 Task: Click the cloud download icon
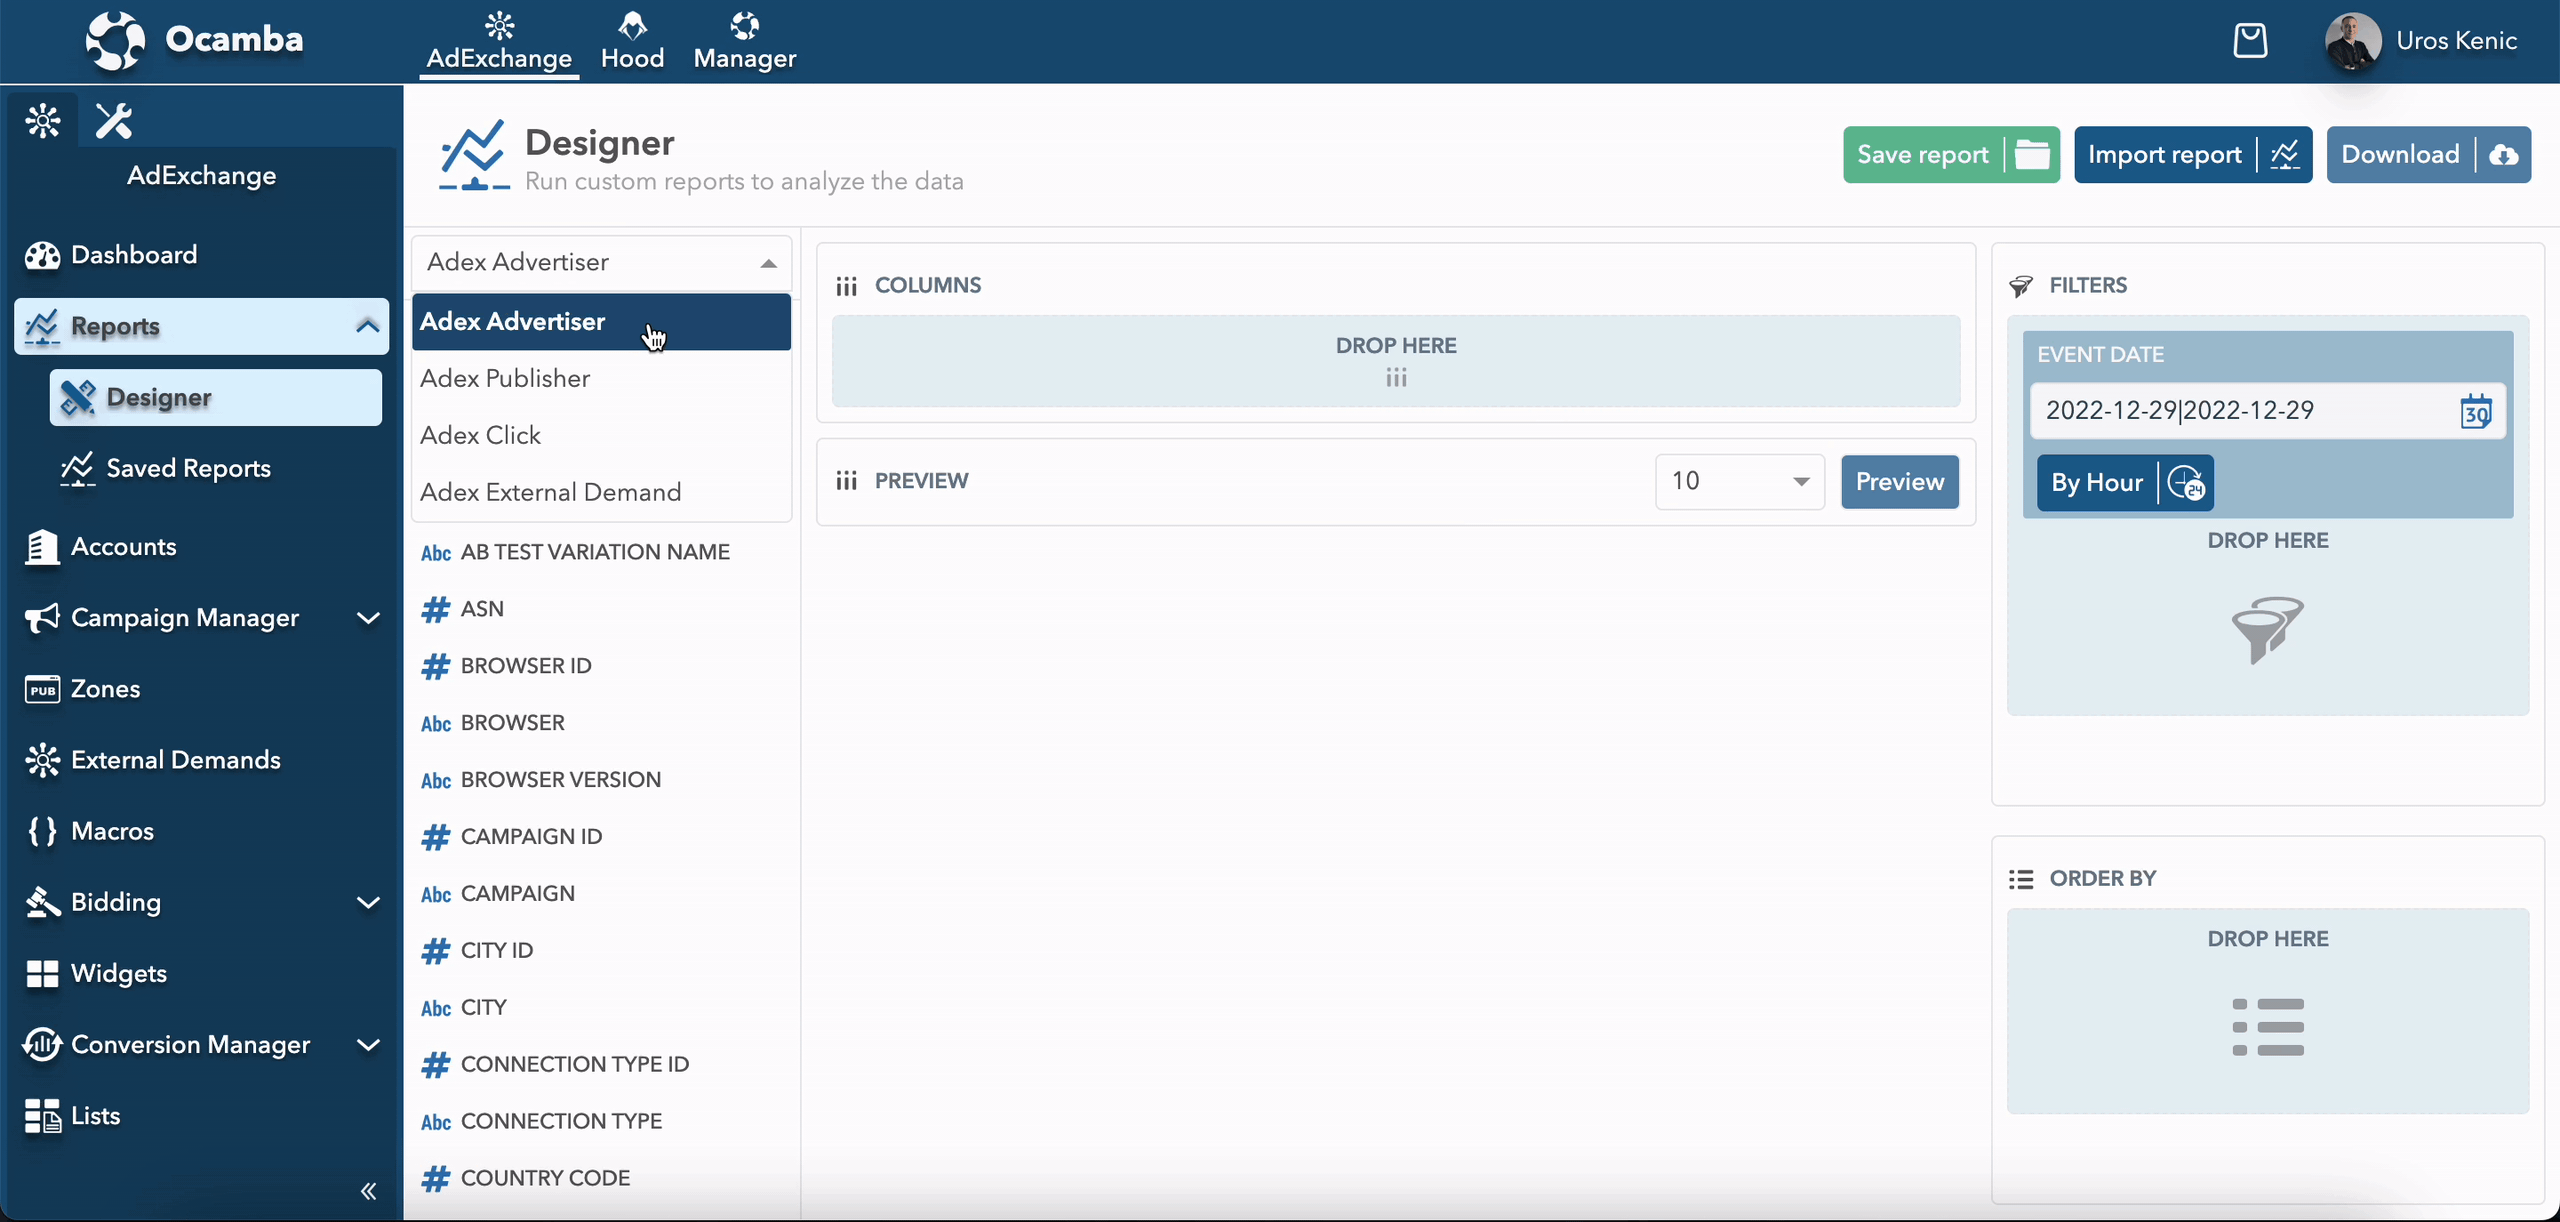tap(2503, 155)
